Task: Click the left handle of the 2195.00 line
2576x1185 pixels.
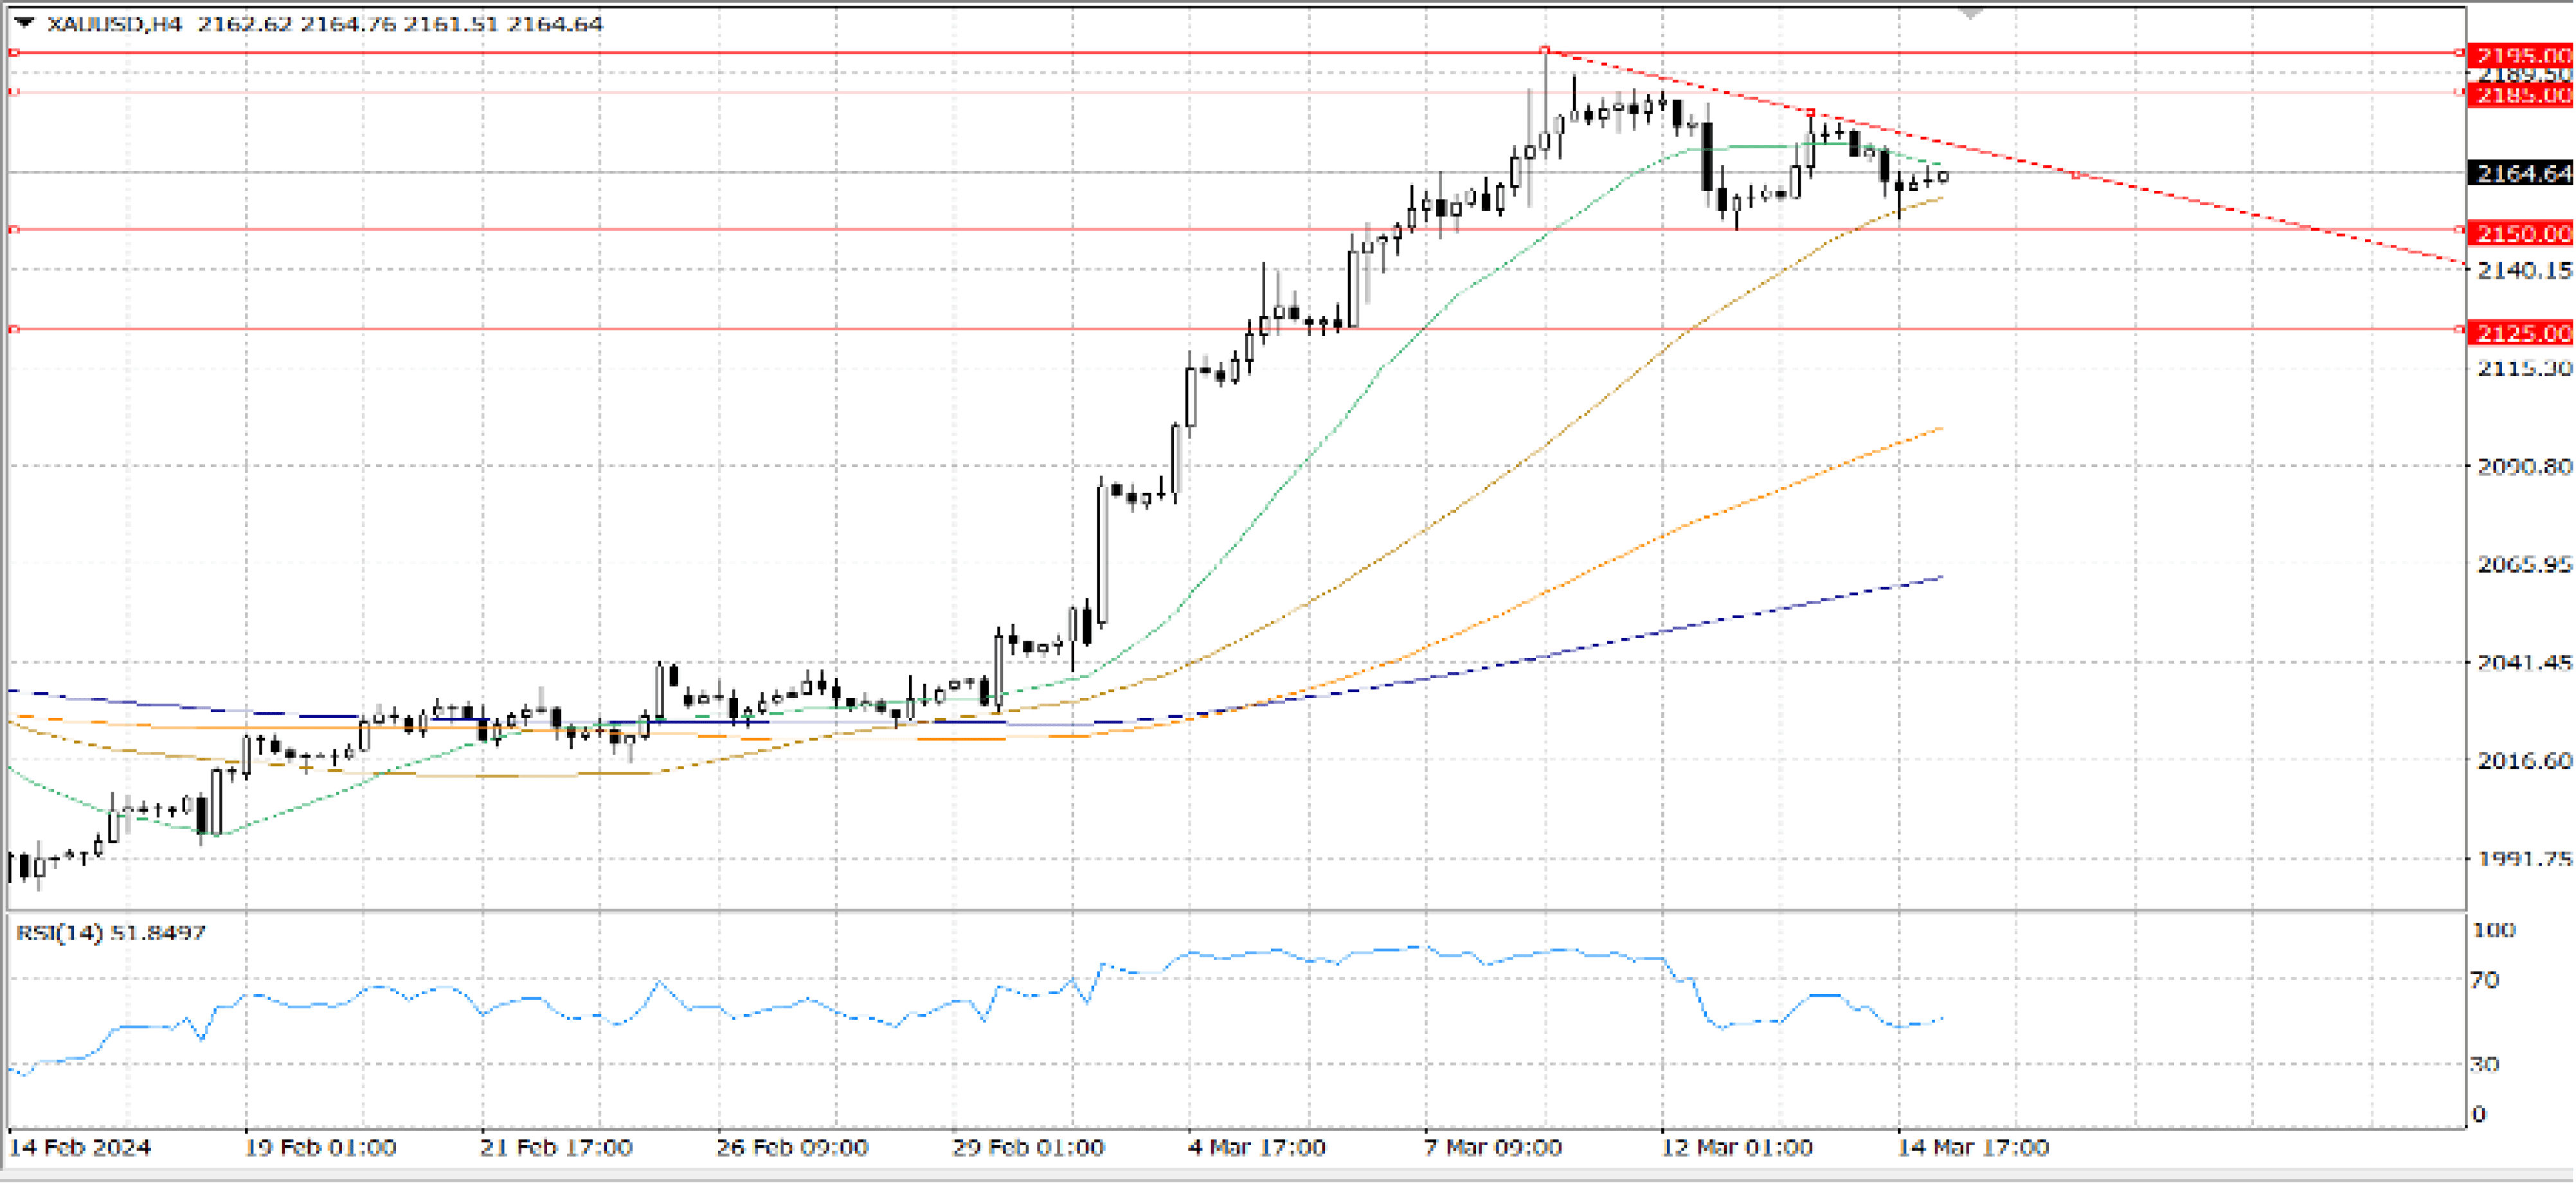Action: coord(14,52)
